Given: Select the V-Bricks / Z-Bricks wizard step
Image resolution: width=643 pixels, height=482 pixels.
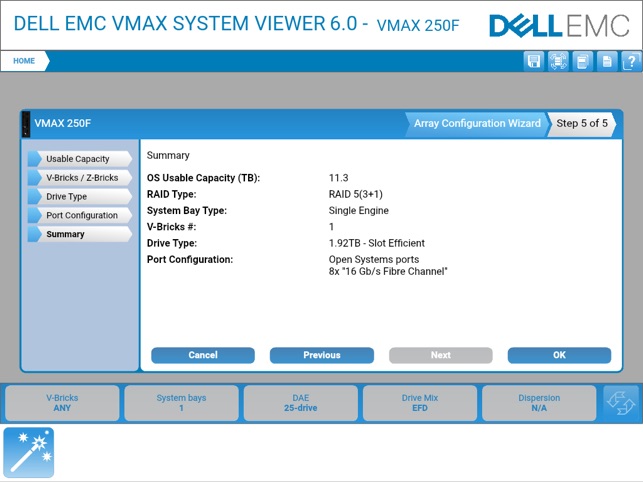Looking at the screenshot, I should pyautogui.click(x=80, y=178).
